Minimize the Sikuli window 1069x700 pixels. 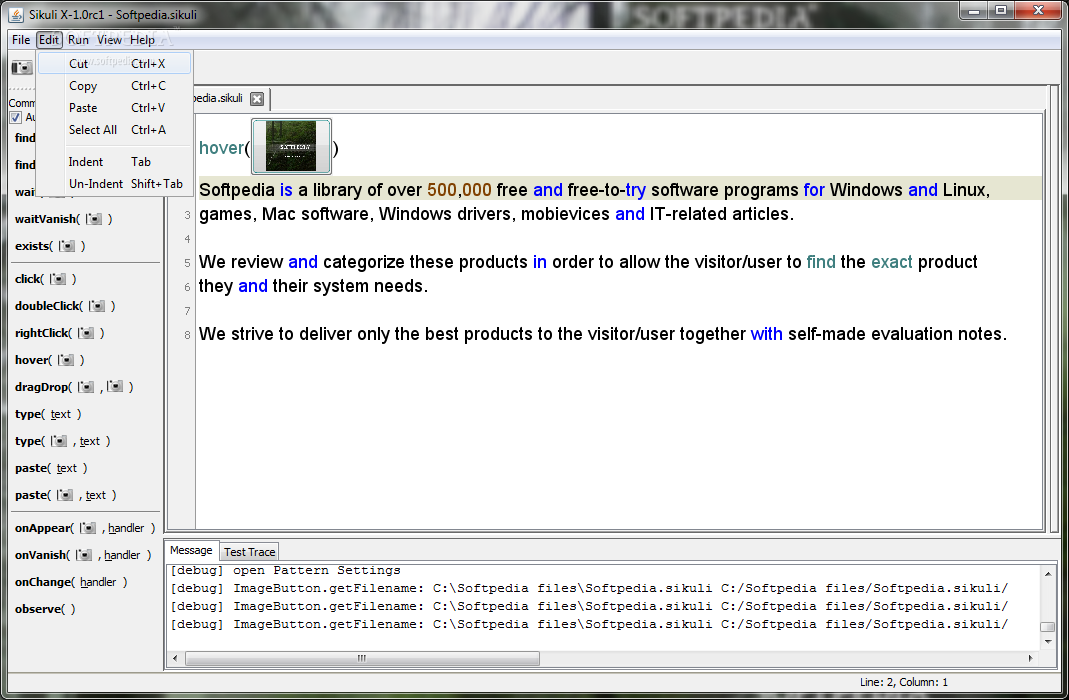[974, 10]
